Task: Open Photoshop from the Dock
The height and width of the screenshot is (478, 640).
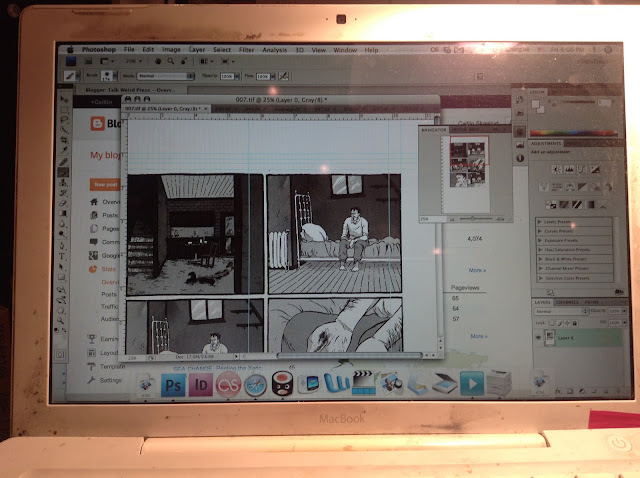Action: point(173,385)
